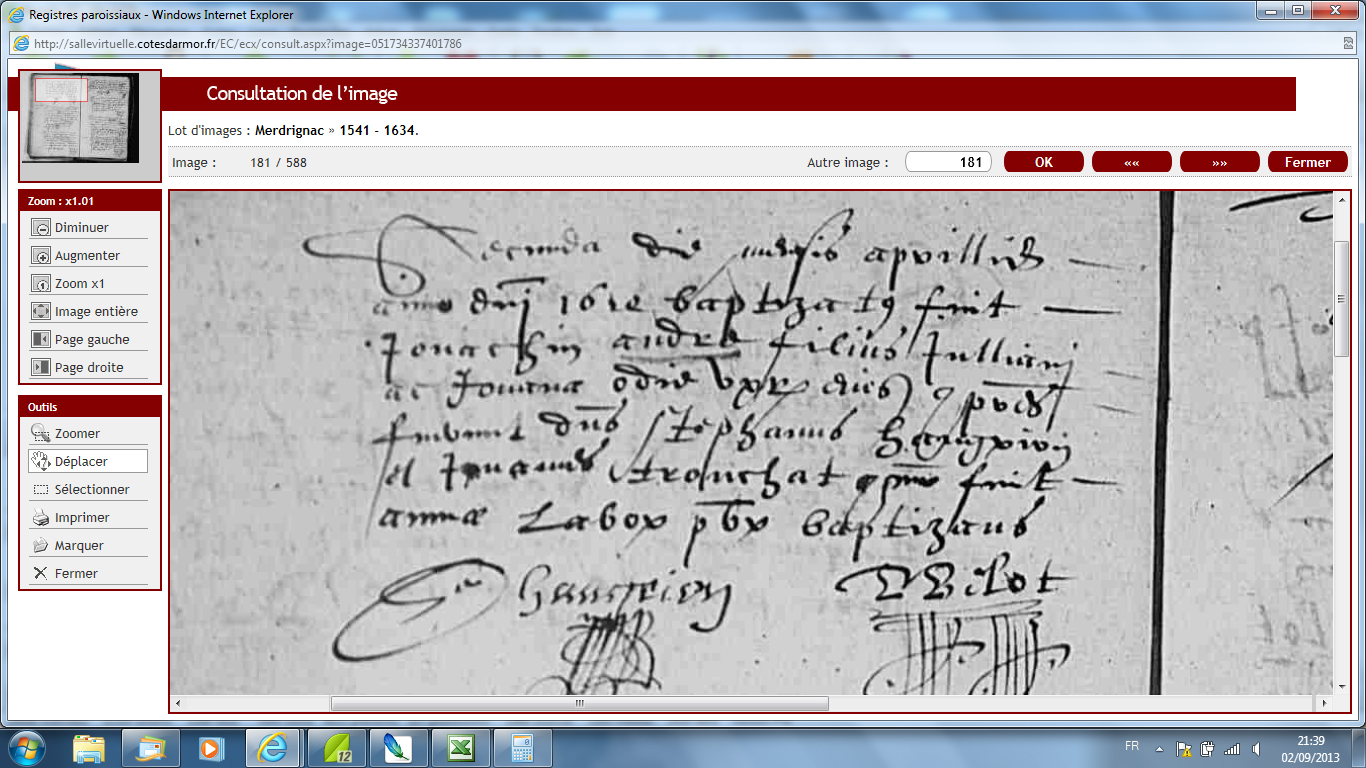Screen dimensions: 1366x768
Task: Go to next image with »» button
Action: [x=1220, y=162]
